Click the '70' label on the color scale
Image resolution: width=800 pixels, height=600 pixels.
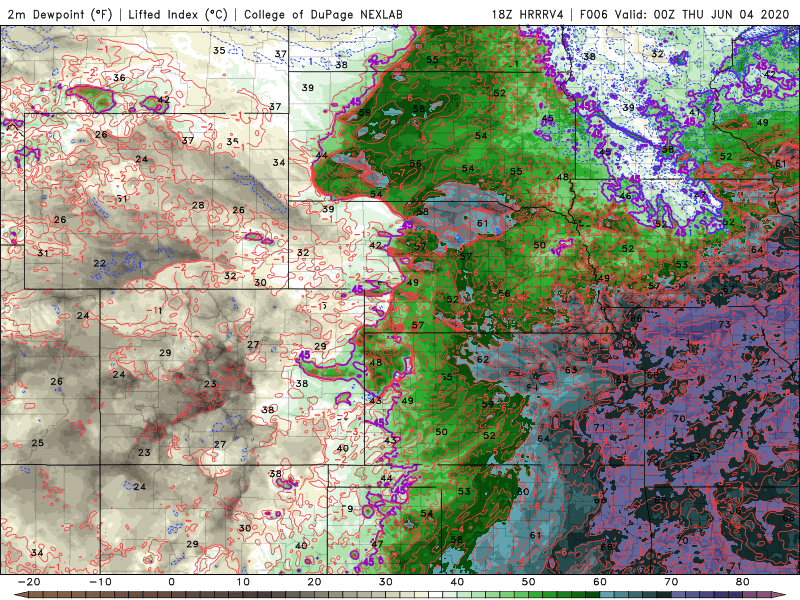(671, 582)
